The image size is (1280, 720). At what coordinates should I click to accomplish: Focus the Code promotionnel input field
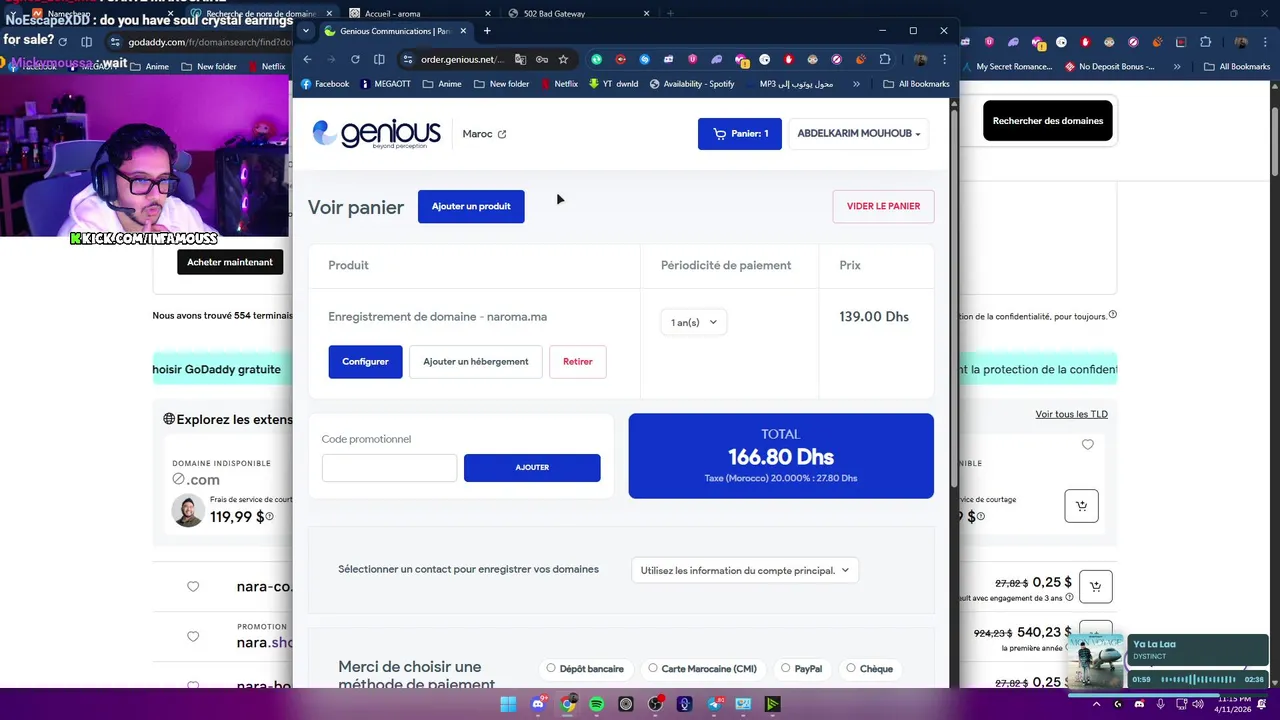coord(389,468)
